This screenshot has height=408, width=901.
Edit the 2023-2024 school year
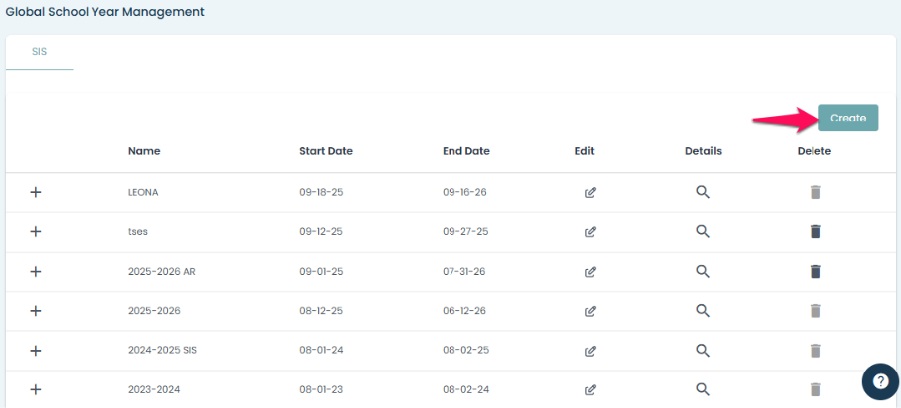click(590, 389)
